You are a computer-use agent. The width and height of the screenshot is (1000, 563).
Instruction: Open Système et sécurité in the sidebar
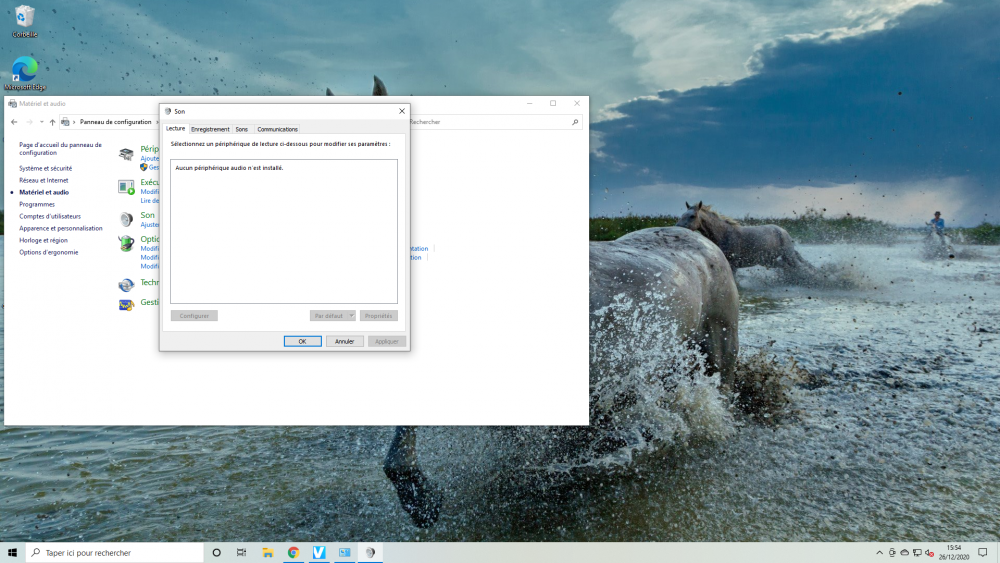(x=45, y=168)
